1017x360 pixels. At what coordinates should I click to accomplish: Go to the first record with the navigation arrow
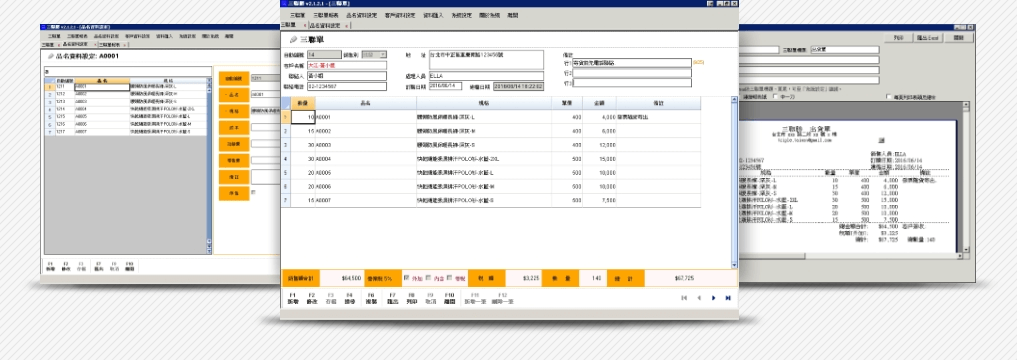click(x=684, y=298)
